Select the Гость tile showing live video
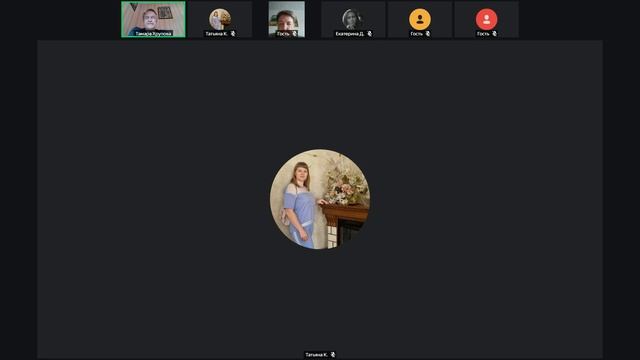Viewport: 640px width, 360px height. pos(287,19)
